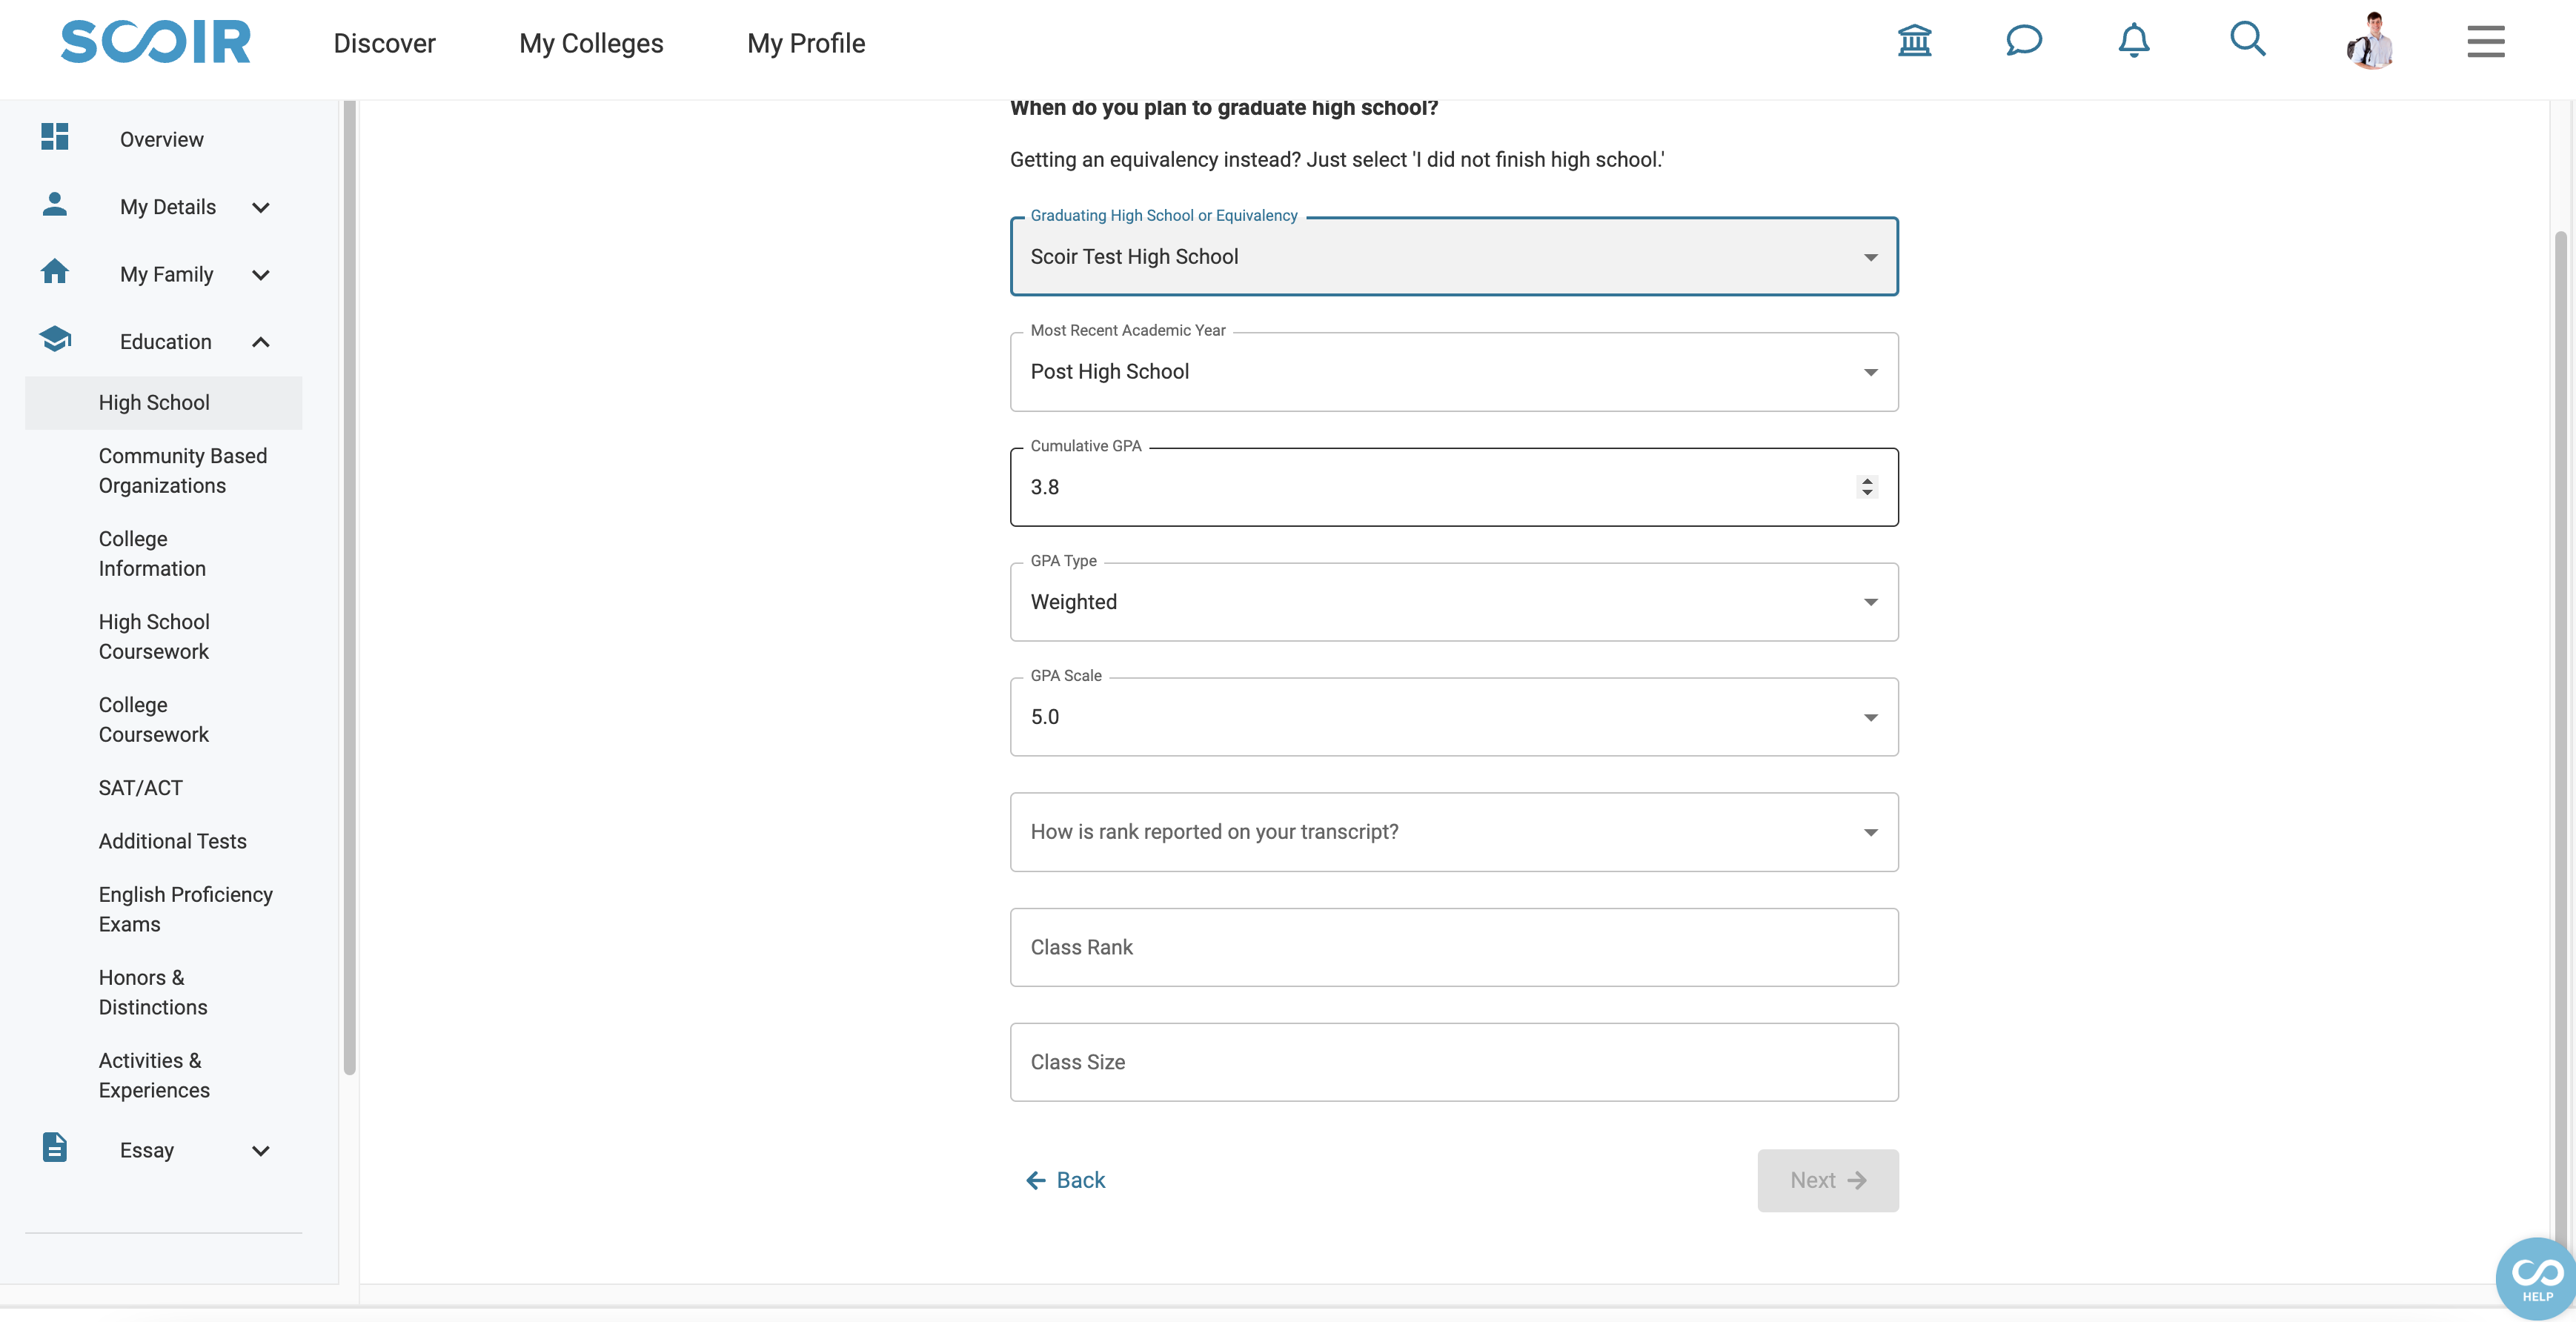The width and height of the screenshot is (2576, 1322).
Task: Select High School in the sidebar
Action: click(164, 403)
